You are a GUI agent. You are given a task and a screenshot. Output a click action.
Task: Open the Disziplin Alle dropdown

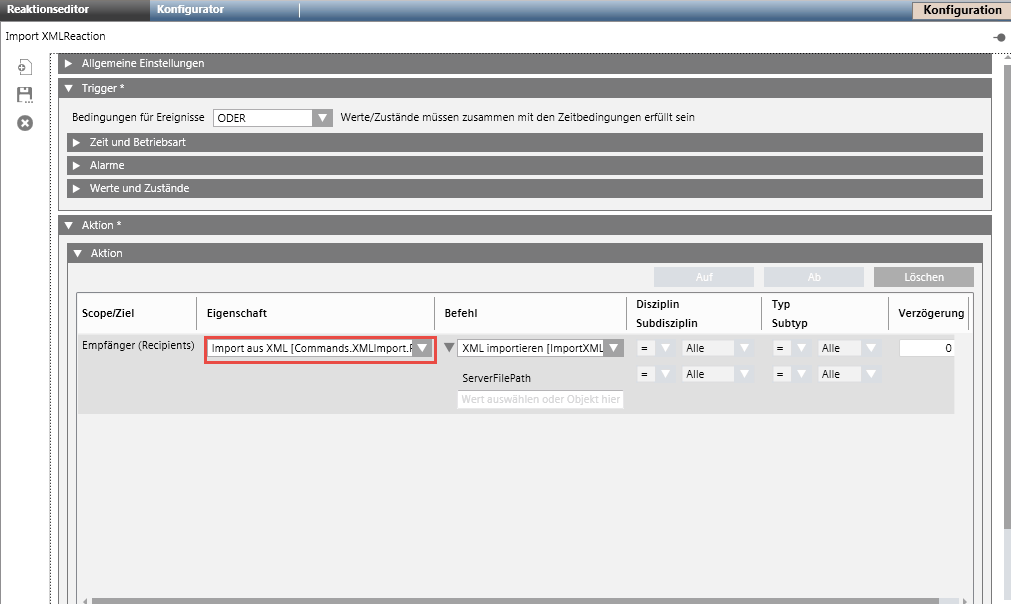click(x=717, y=348)
